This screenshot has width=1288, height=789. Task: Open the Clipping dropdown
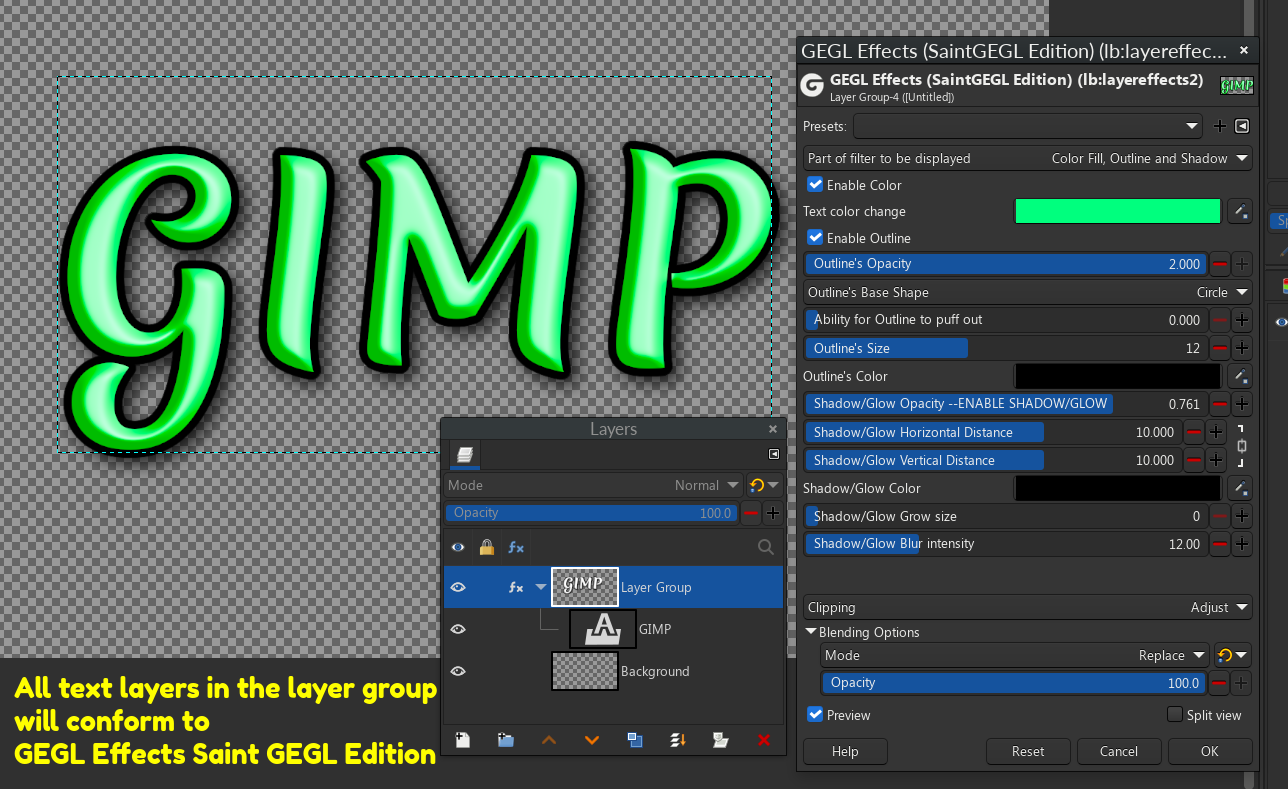1028,607
